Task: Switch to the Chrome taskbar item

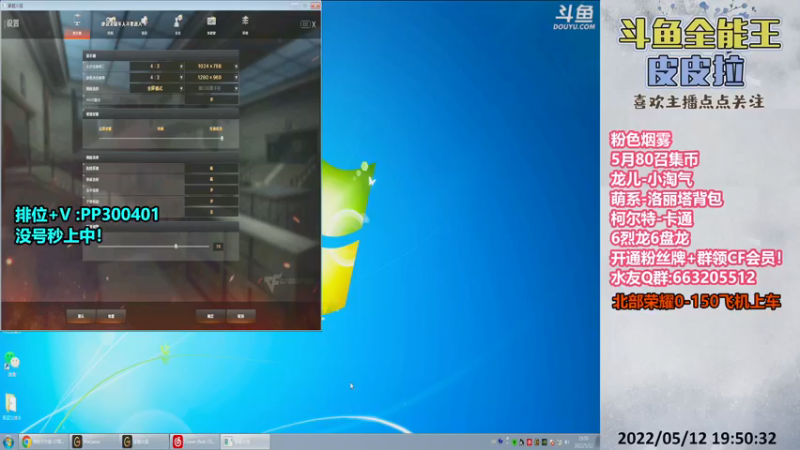Action: tap(43, 442)
